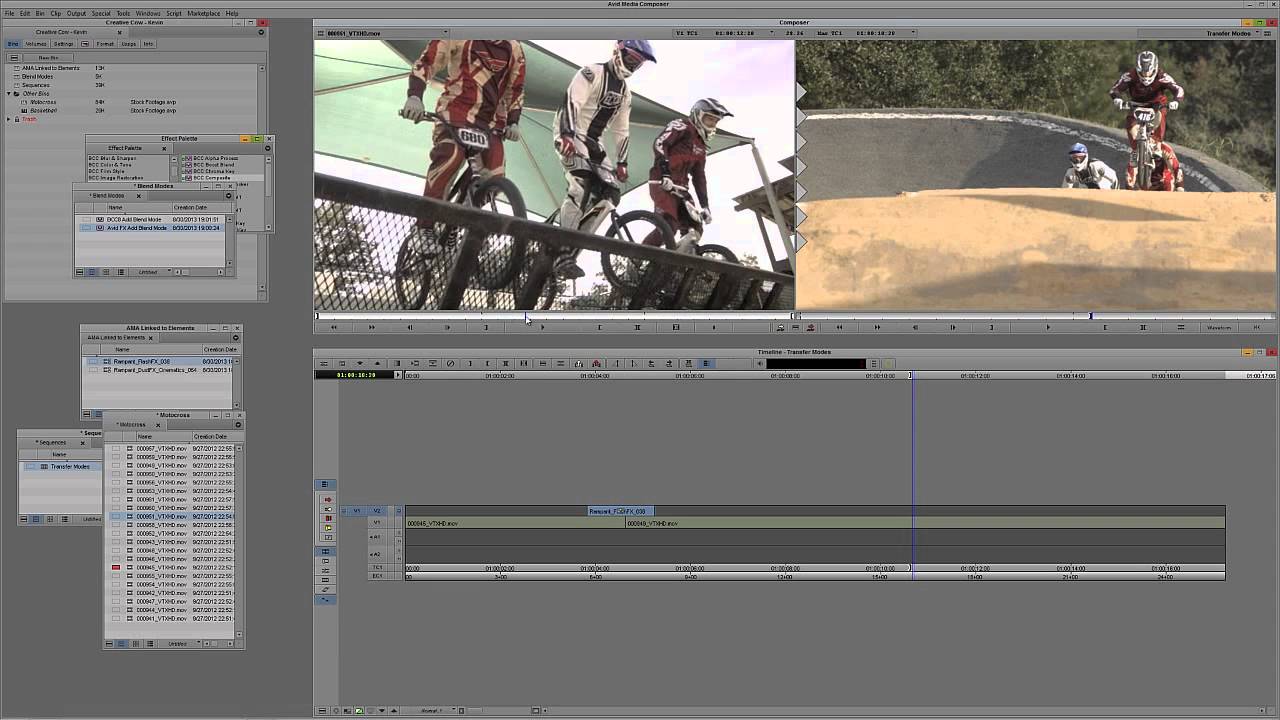The height and width of the screenshot is (720, 1280).
Task: Open the Usage tab in project window
Action: pos(128,44)
